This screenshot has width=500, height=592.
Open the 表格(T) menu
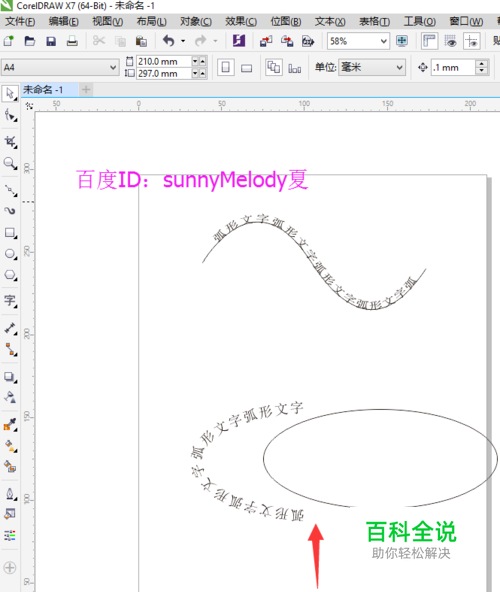pos(374,22)
